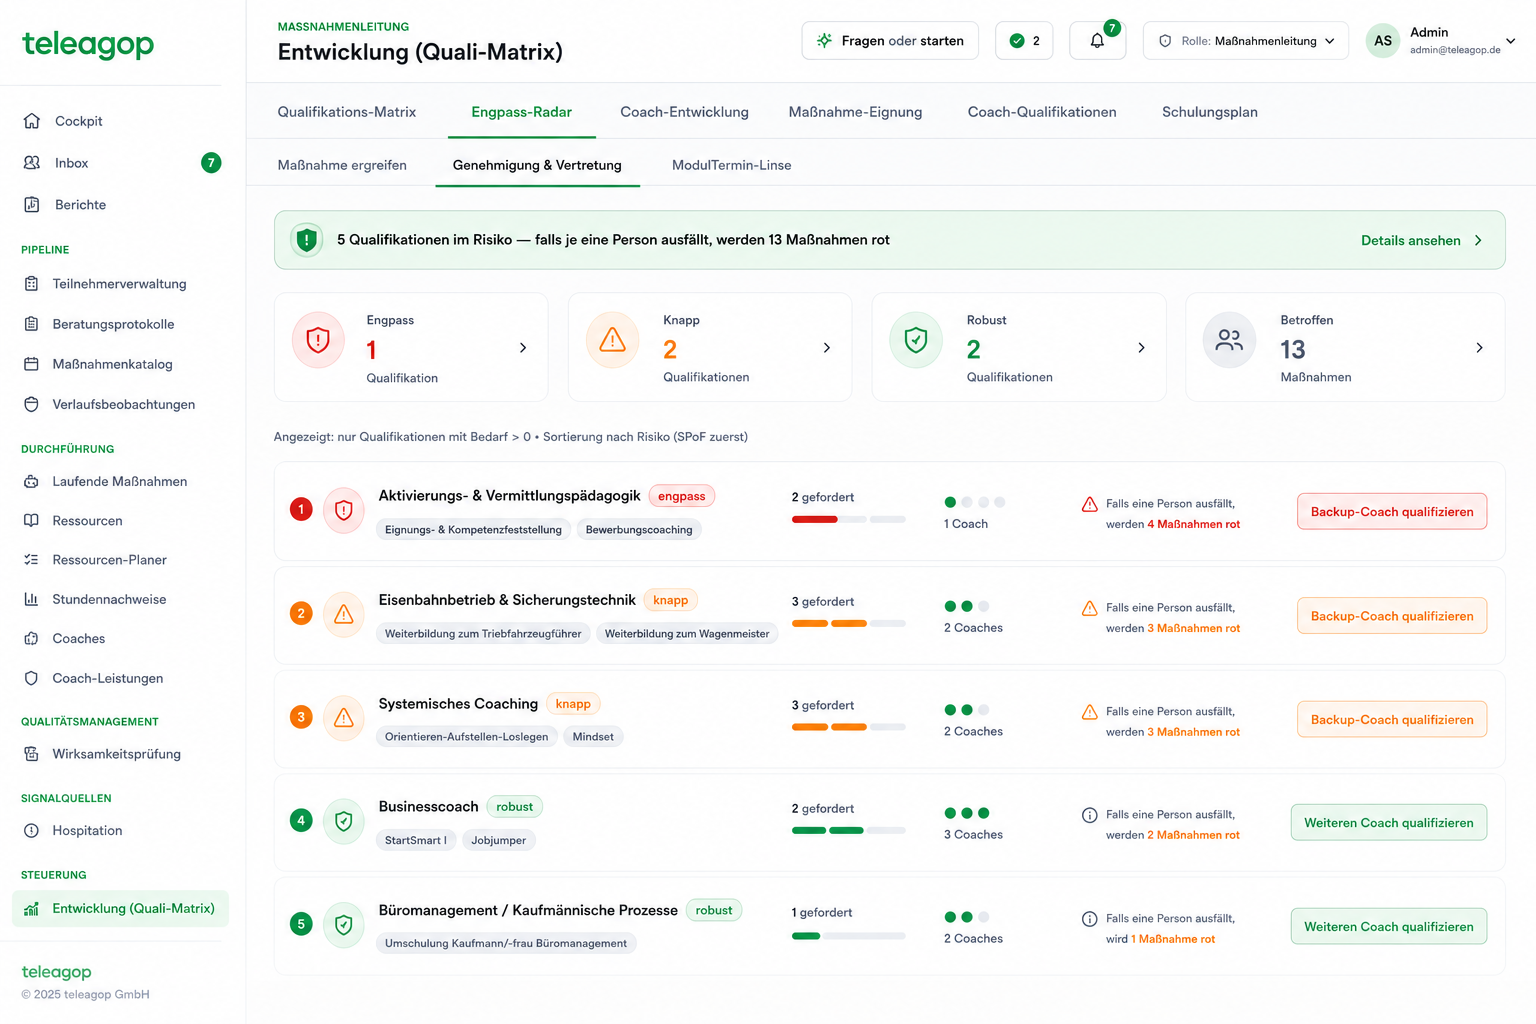The width and height of the screenshot is (1536, 1024).
Task: Click Ressourcen-Planer list icon
Action: (x=32, y=560)
